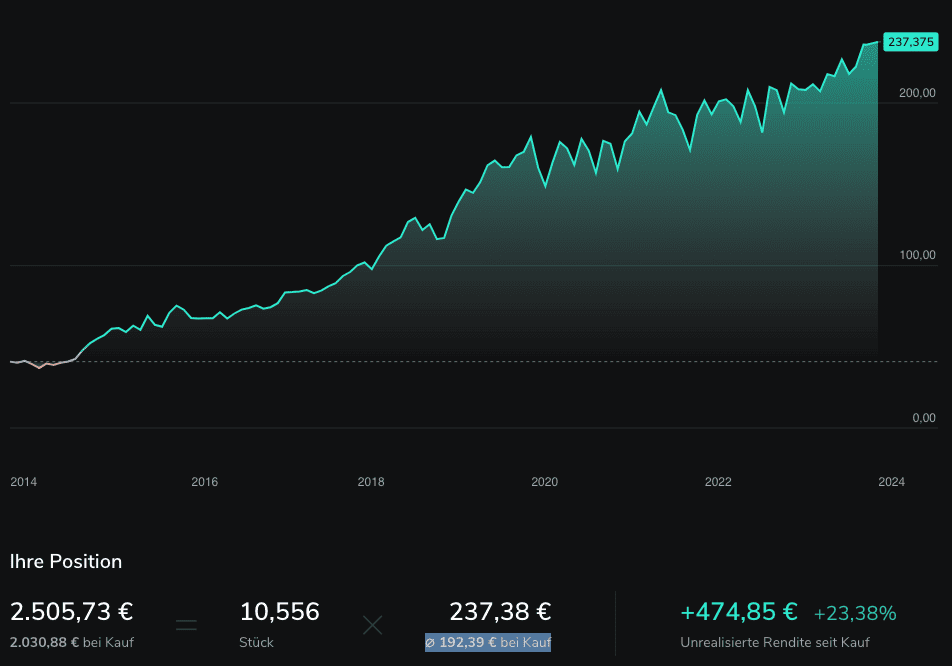Click the 100,00 y-axis label
The width and height of the screenshot is (952, 666).
[x=917, y=255]
